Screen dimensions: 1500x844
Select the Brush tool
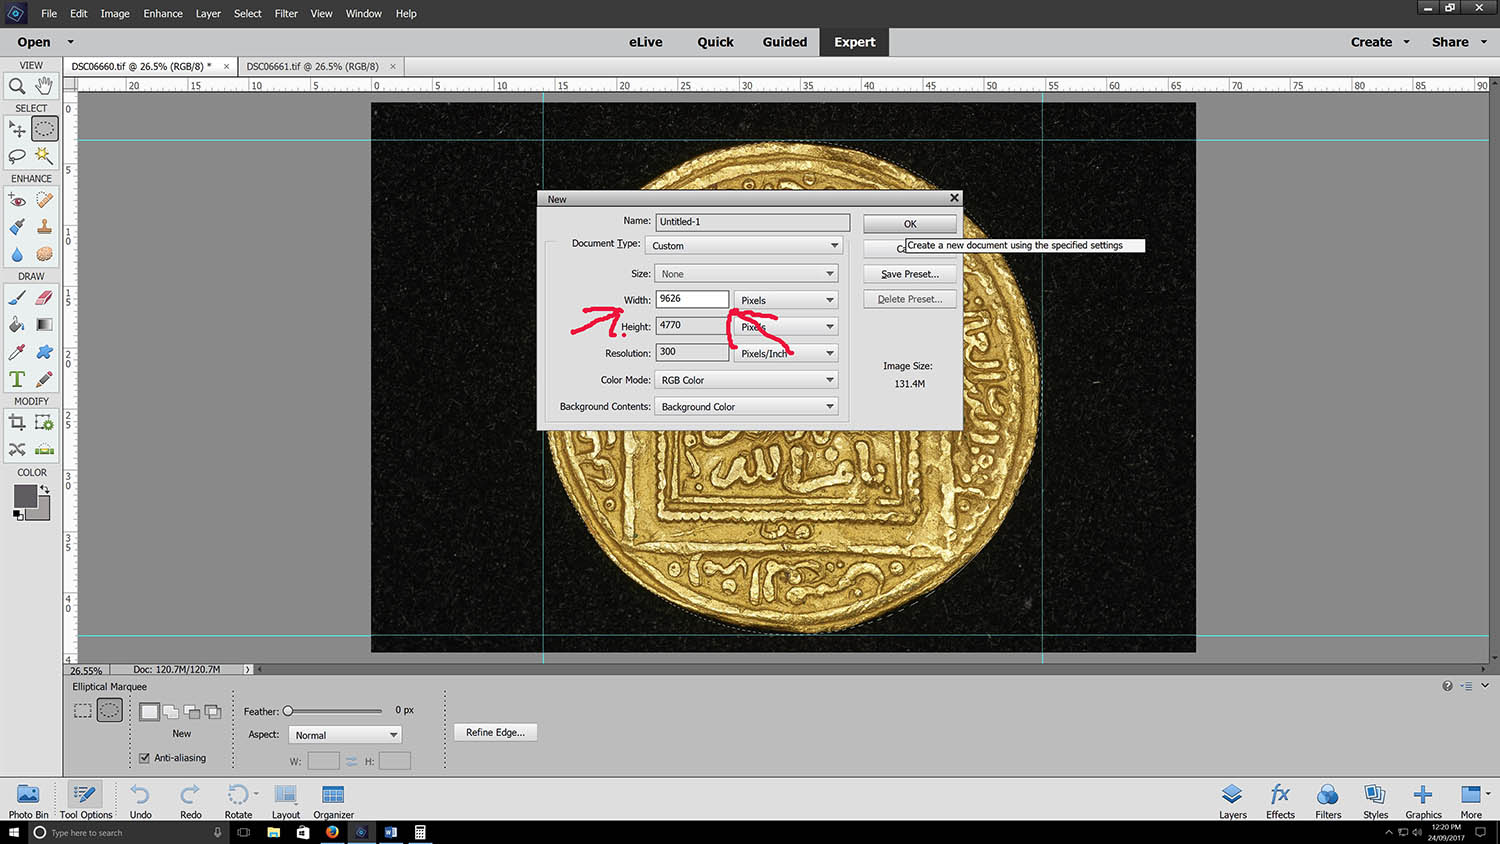[x=17, y=298]
